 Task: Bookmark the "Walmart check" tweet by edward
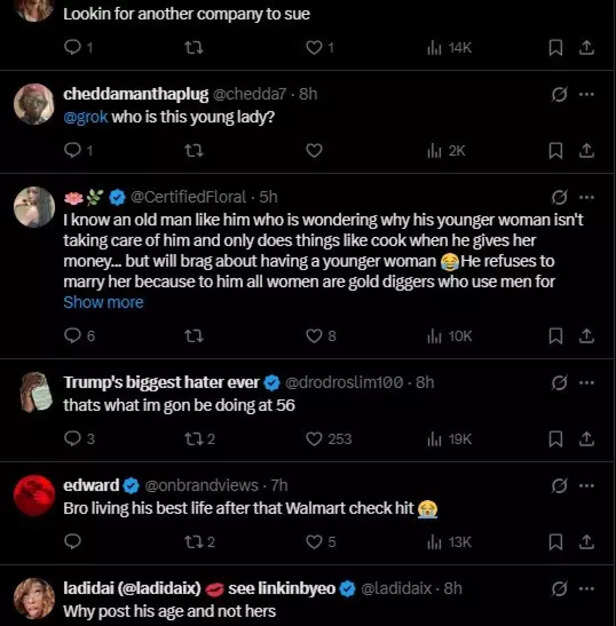(x=556, y=542)
